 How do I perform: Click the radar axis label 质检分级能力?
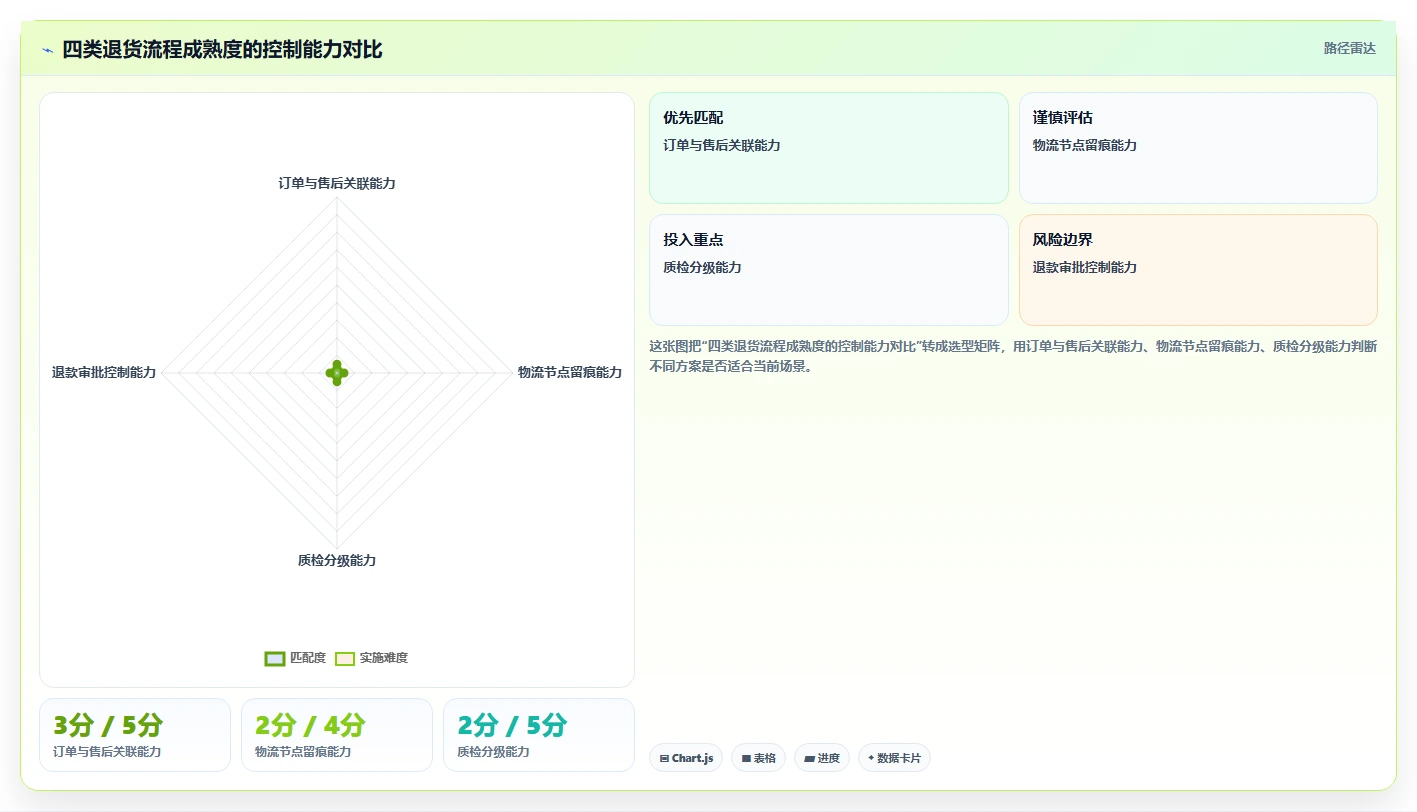337,560
